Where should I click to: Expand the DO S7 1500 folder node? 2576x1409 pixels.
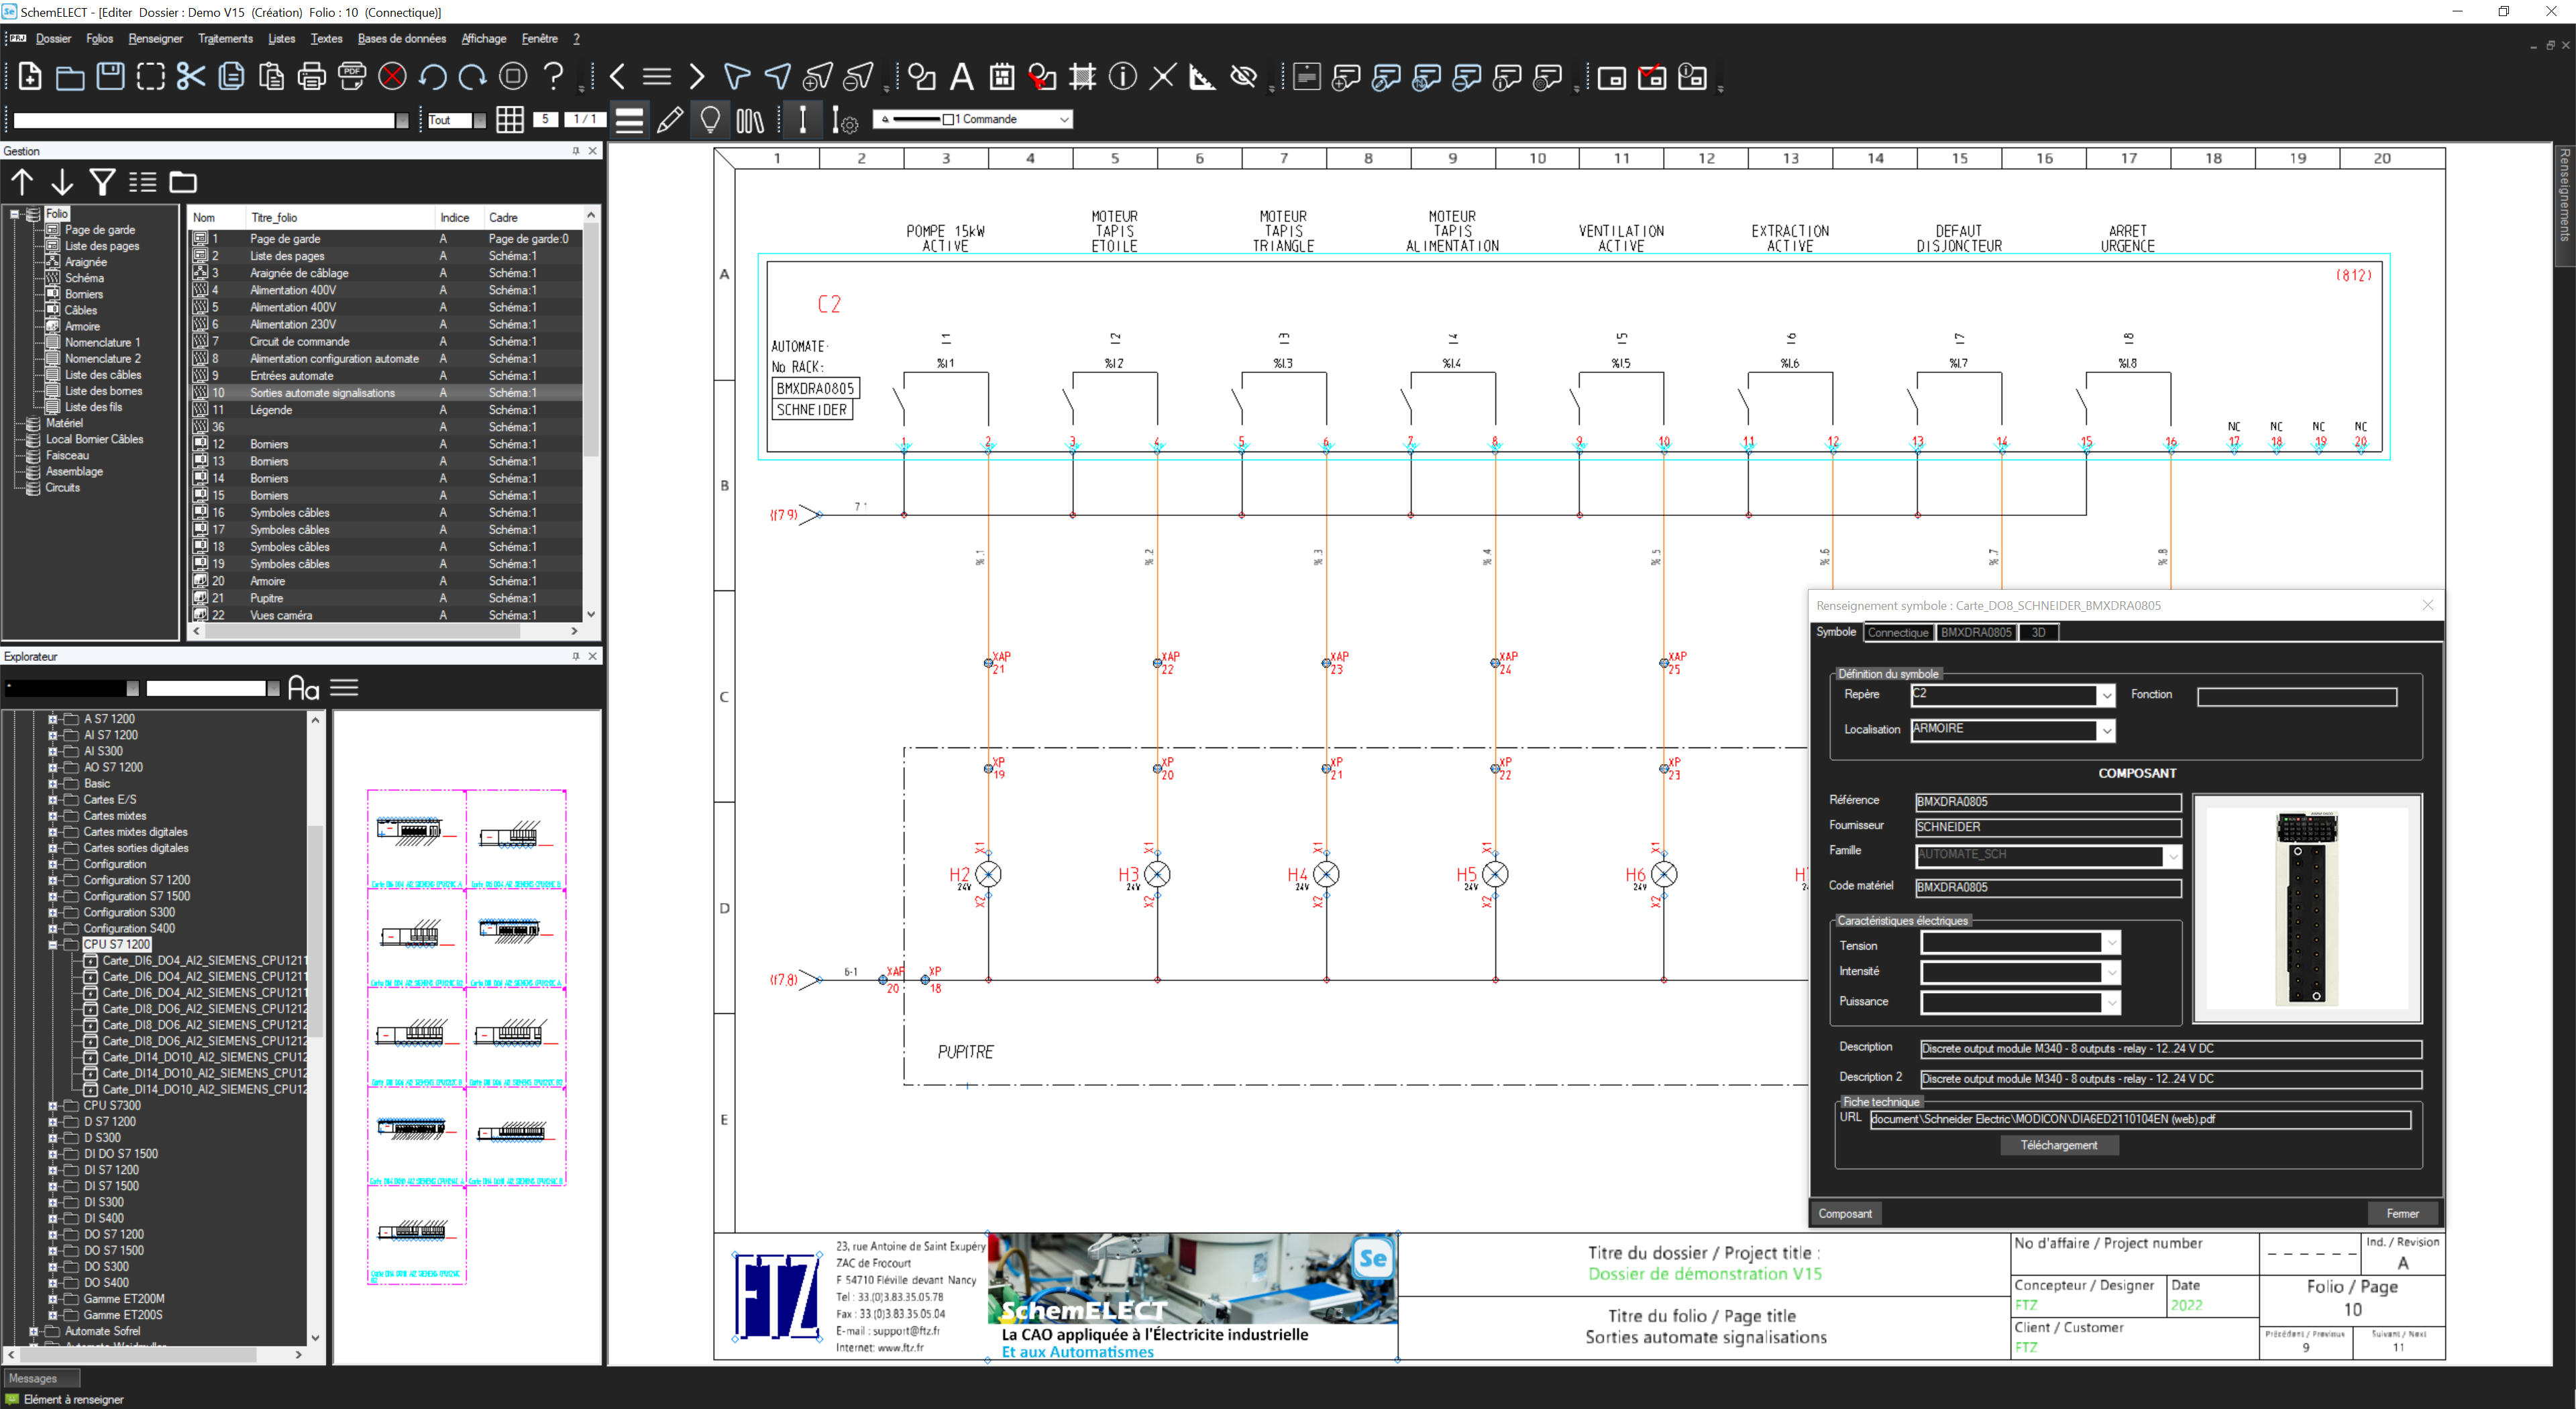click(x=52, y=1250)
